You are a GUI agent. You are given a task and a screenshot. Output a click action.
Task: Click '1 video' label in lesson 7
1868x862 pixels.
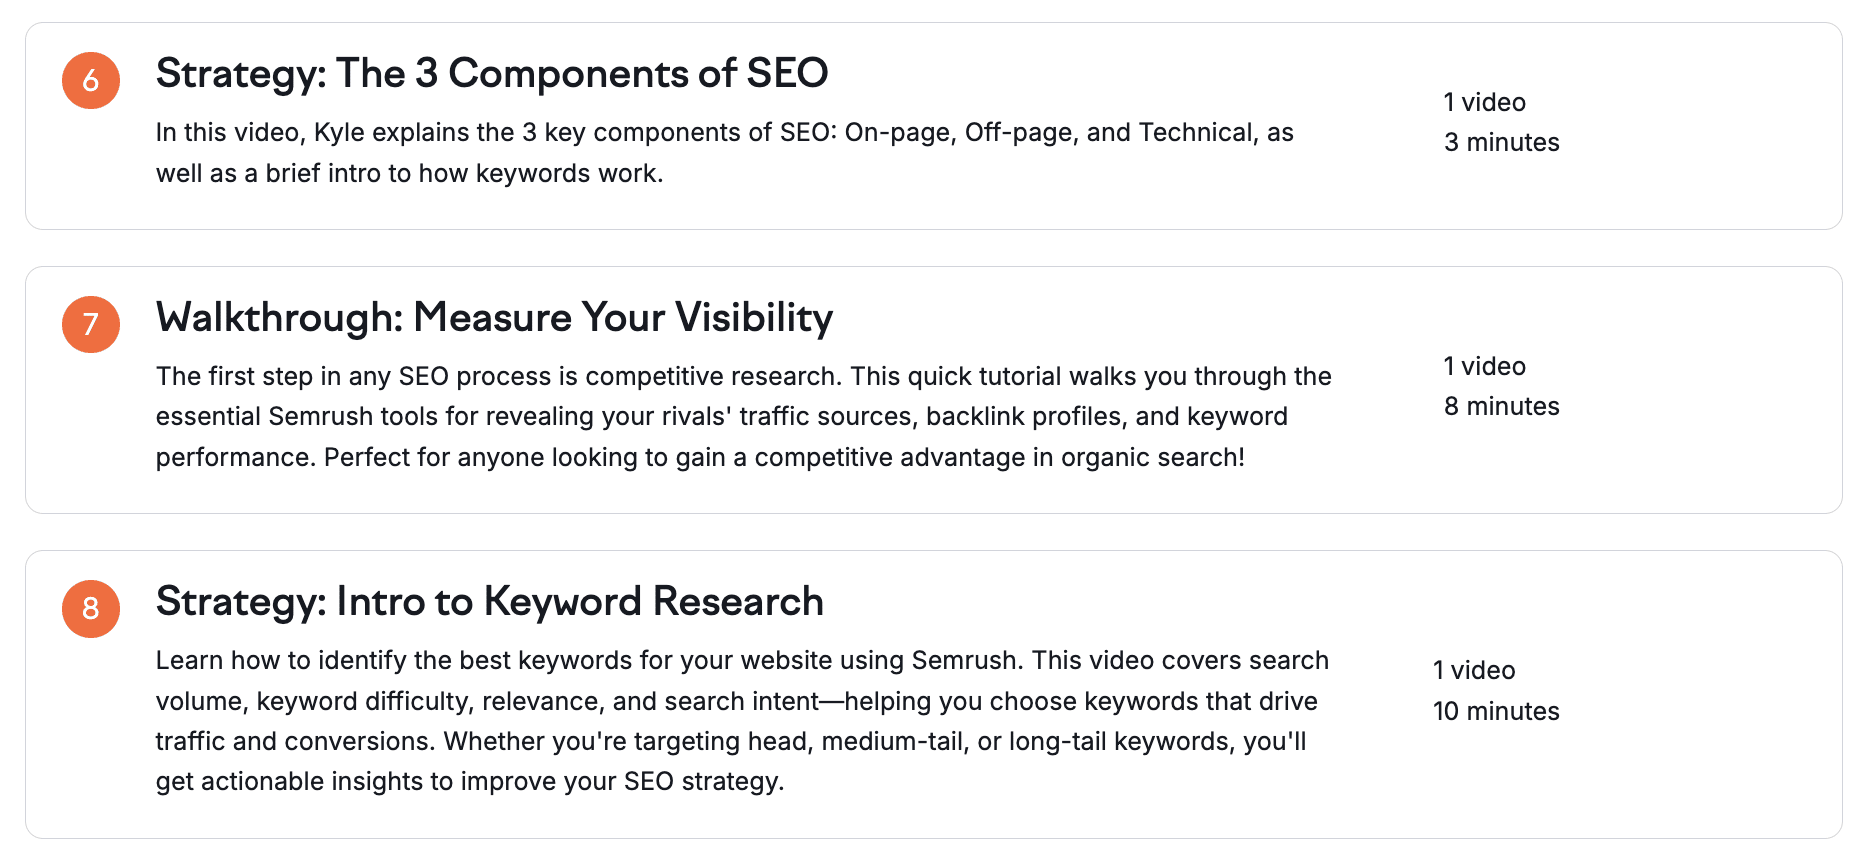(1484, 367)
